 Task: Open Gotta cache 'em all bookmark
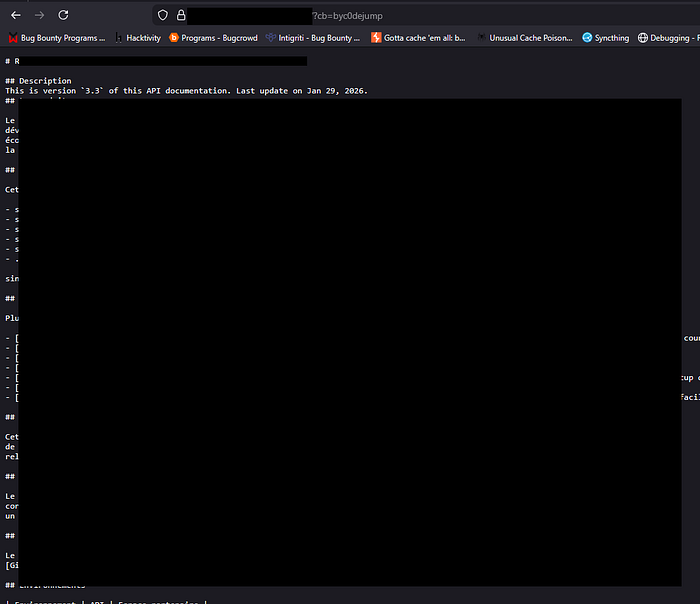click(418, 38)
